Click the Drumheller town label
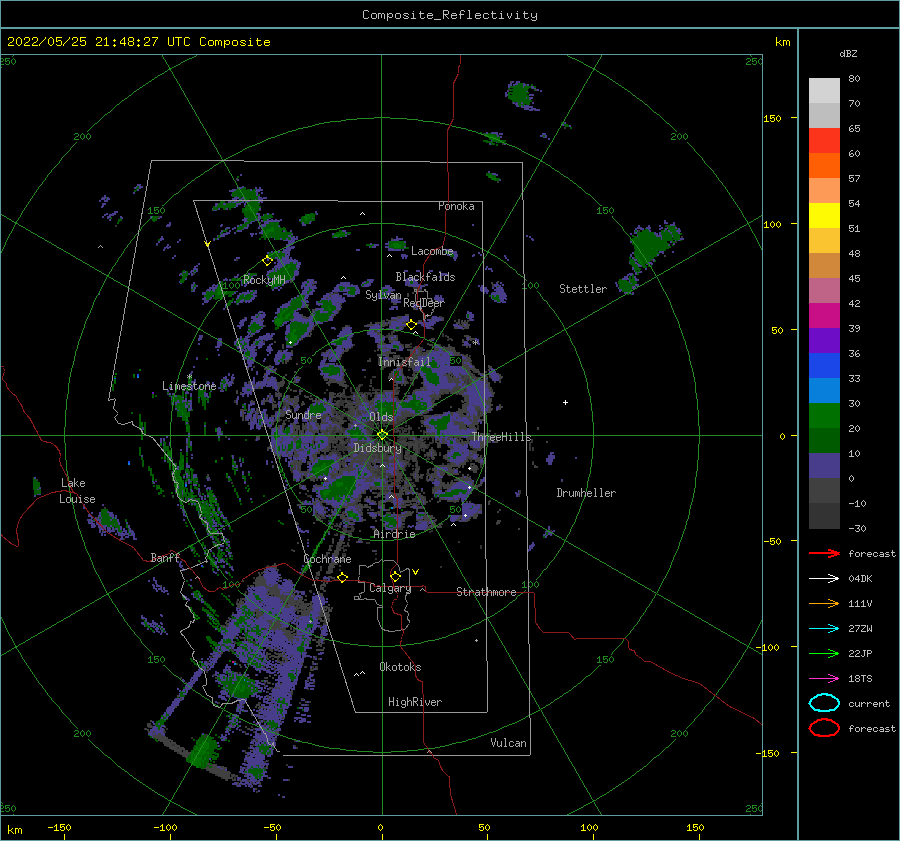This screenshot has width=900, height=841. click(586, 493)
